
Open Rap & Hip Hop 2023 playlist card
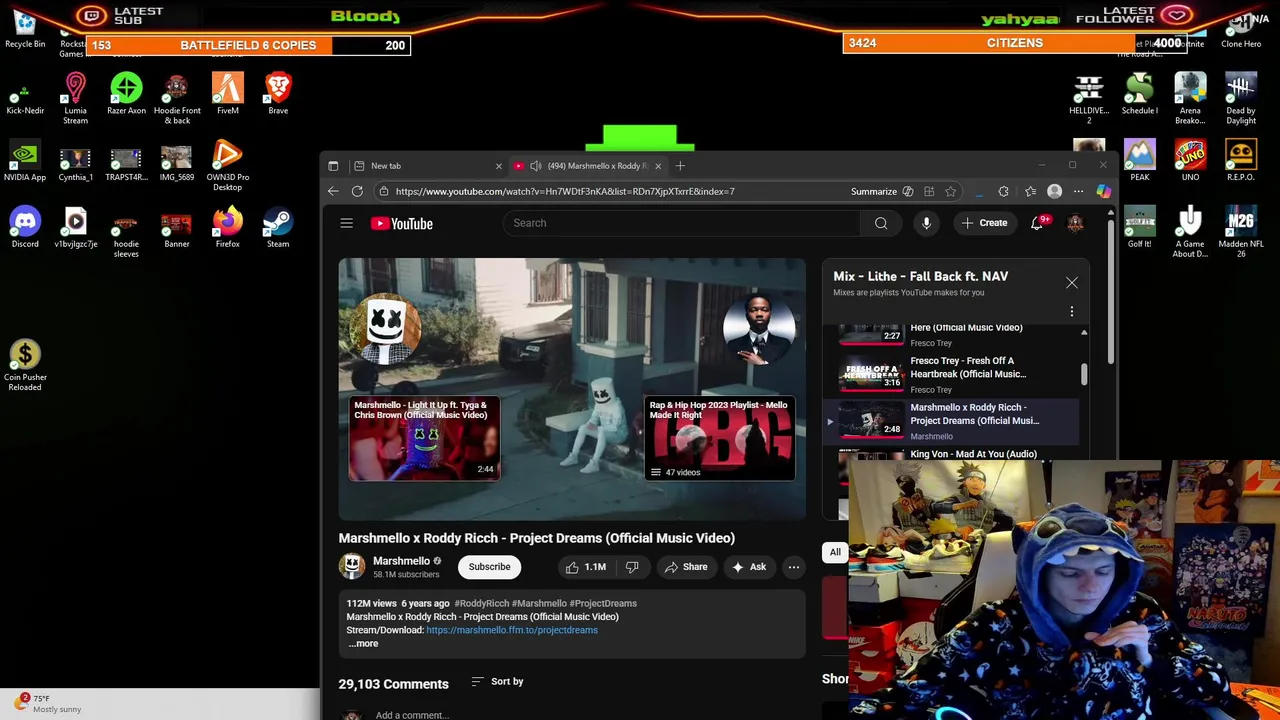tap(720, 439)
